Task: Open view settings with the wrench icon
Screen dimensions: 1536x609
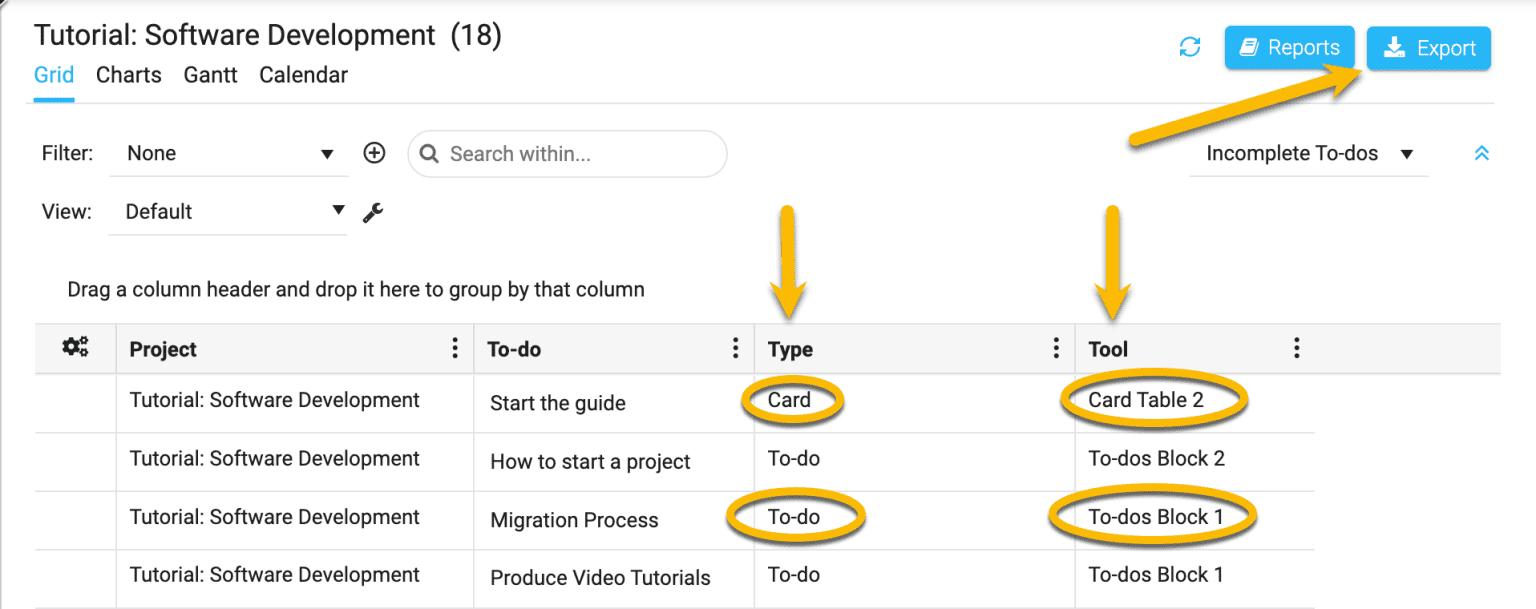Action: click(373, 212)
